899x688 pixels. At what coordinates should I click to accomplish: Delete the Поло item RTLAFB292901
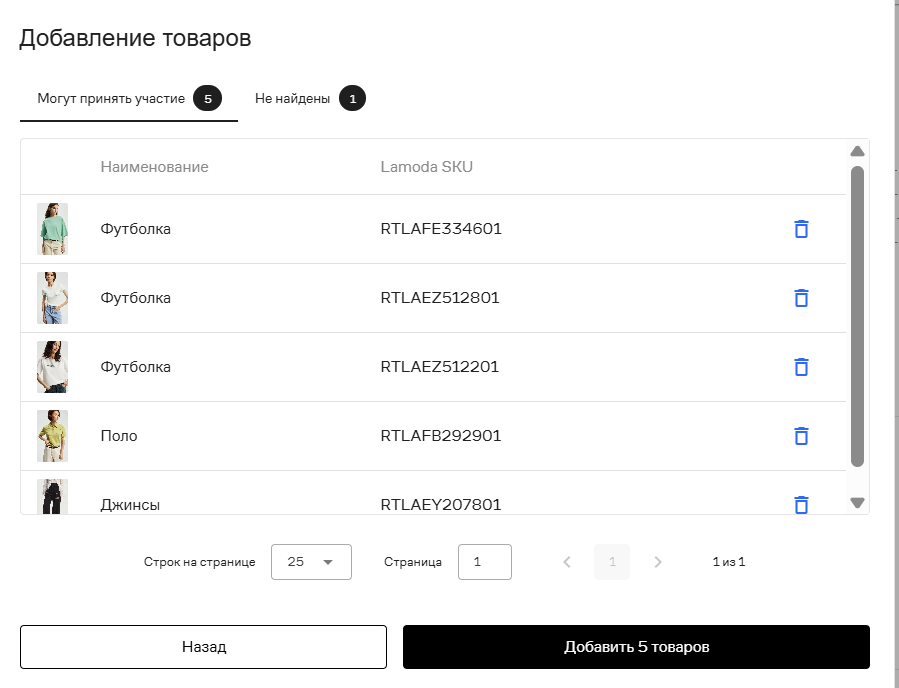point(801,436)
